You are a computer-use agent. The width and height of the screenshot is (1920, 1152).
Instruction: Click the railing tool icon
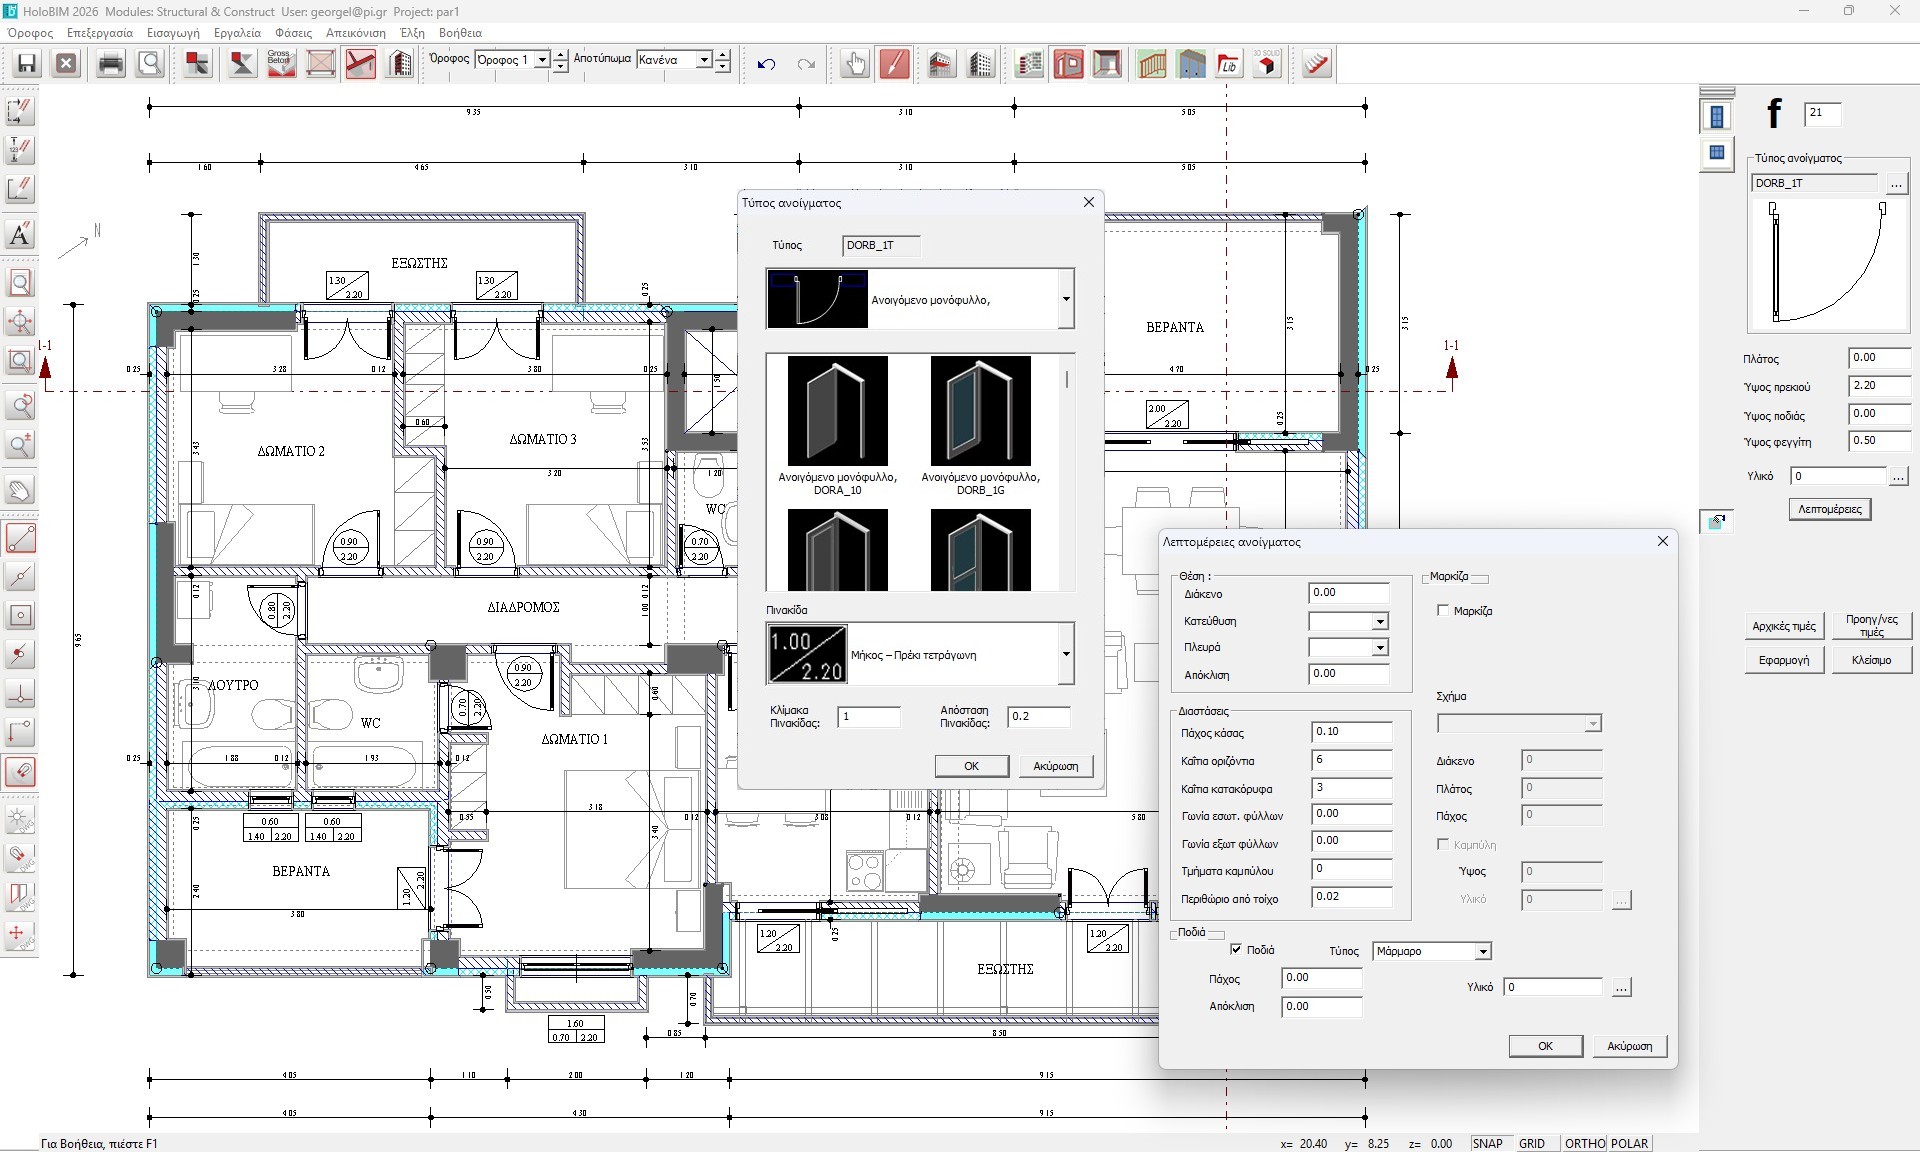coord(1152,64)
